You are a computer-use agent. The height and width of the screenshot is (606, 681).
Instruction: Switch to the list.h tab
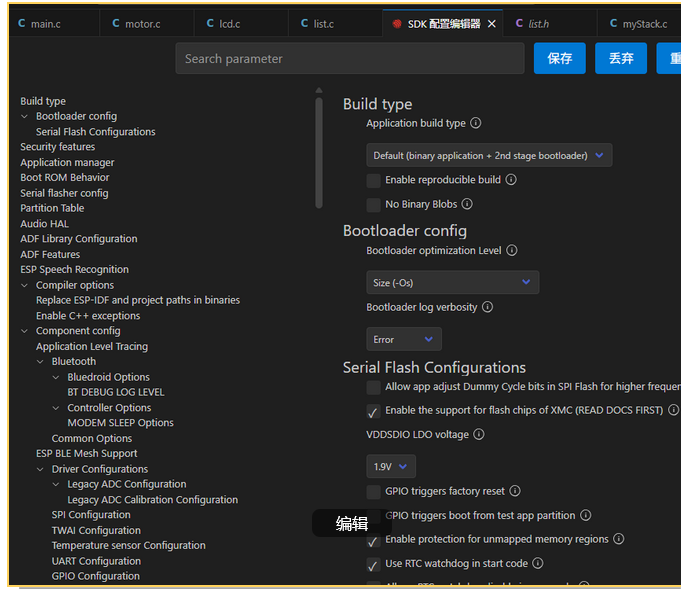click(x=550, y=23)
